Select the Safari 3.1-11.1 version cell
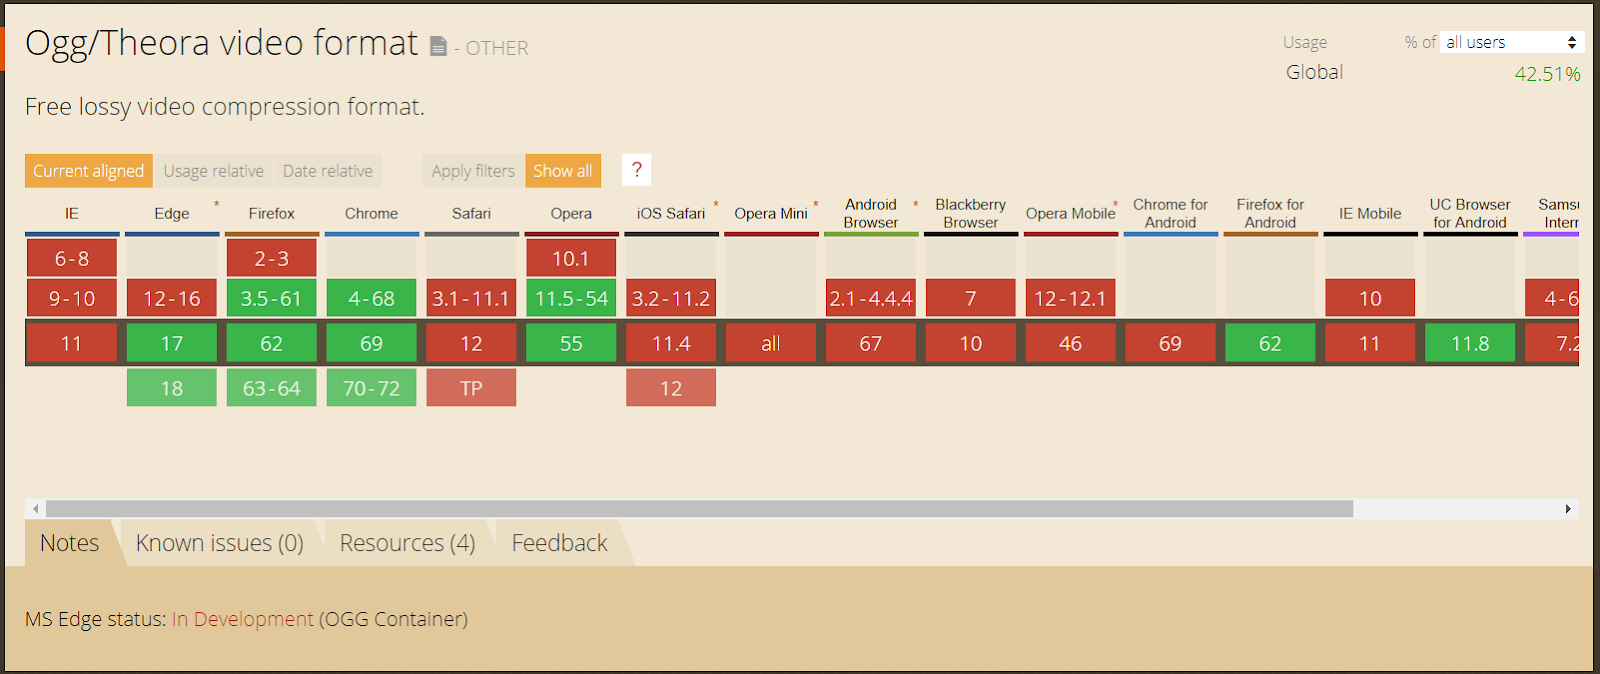Viewport: 1600px width, 674px height. click(x=471, y=298)
